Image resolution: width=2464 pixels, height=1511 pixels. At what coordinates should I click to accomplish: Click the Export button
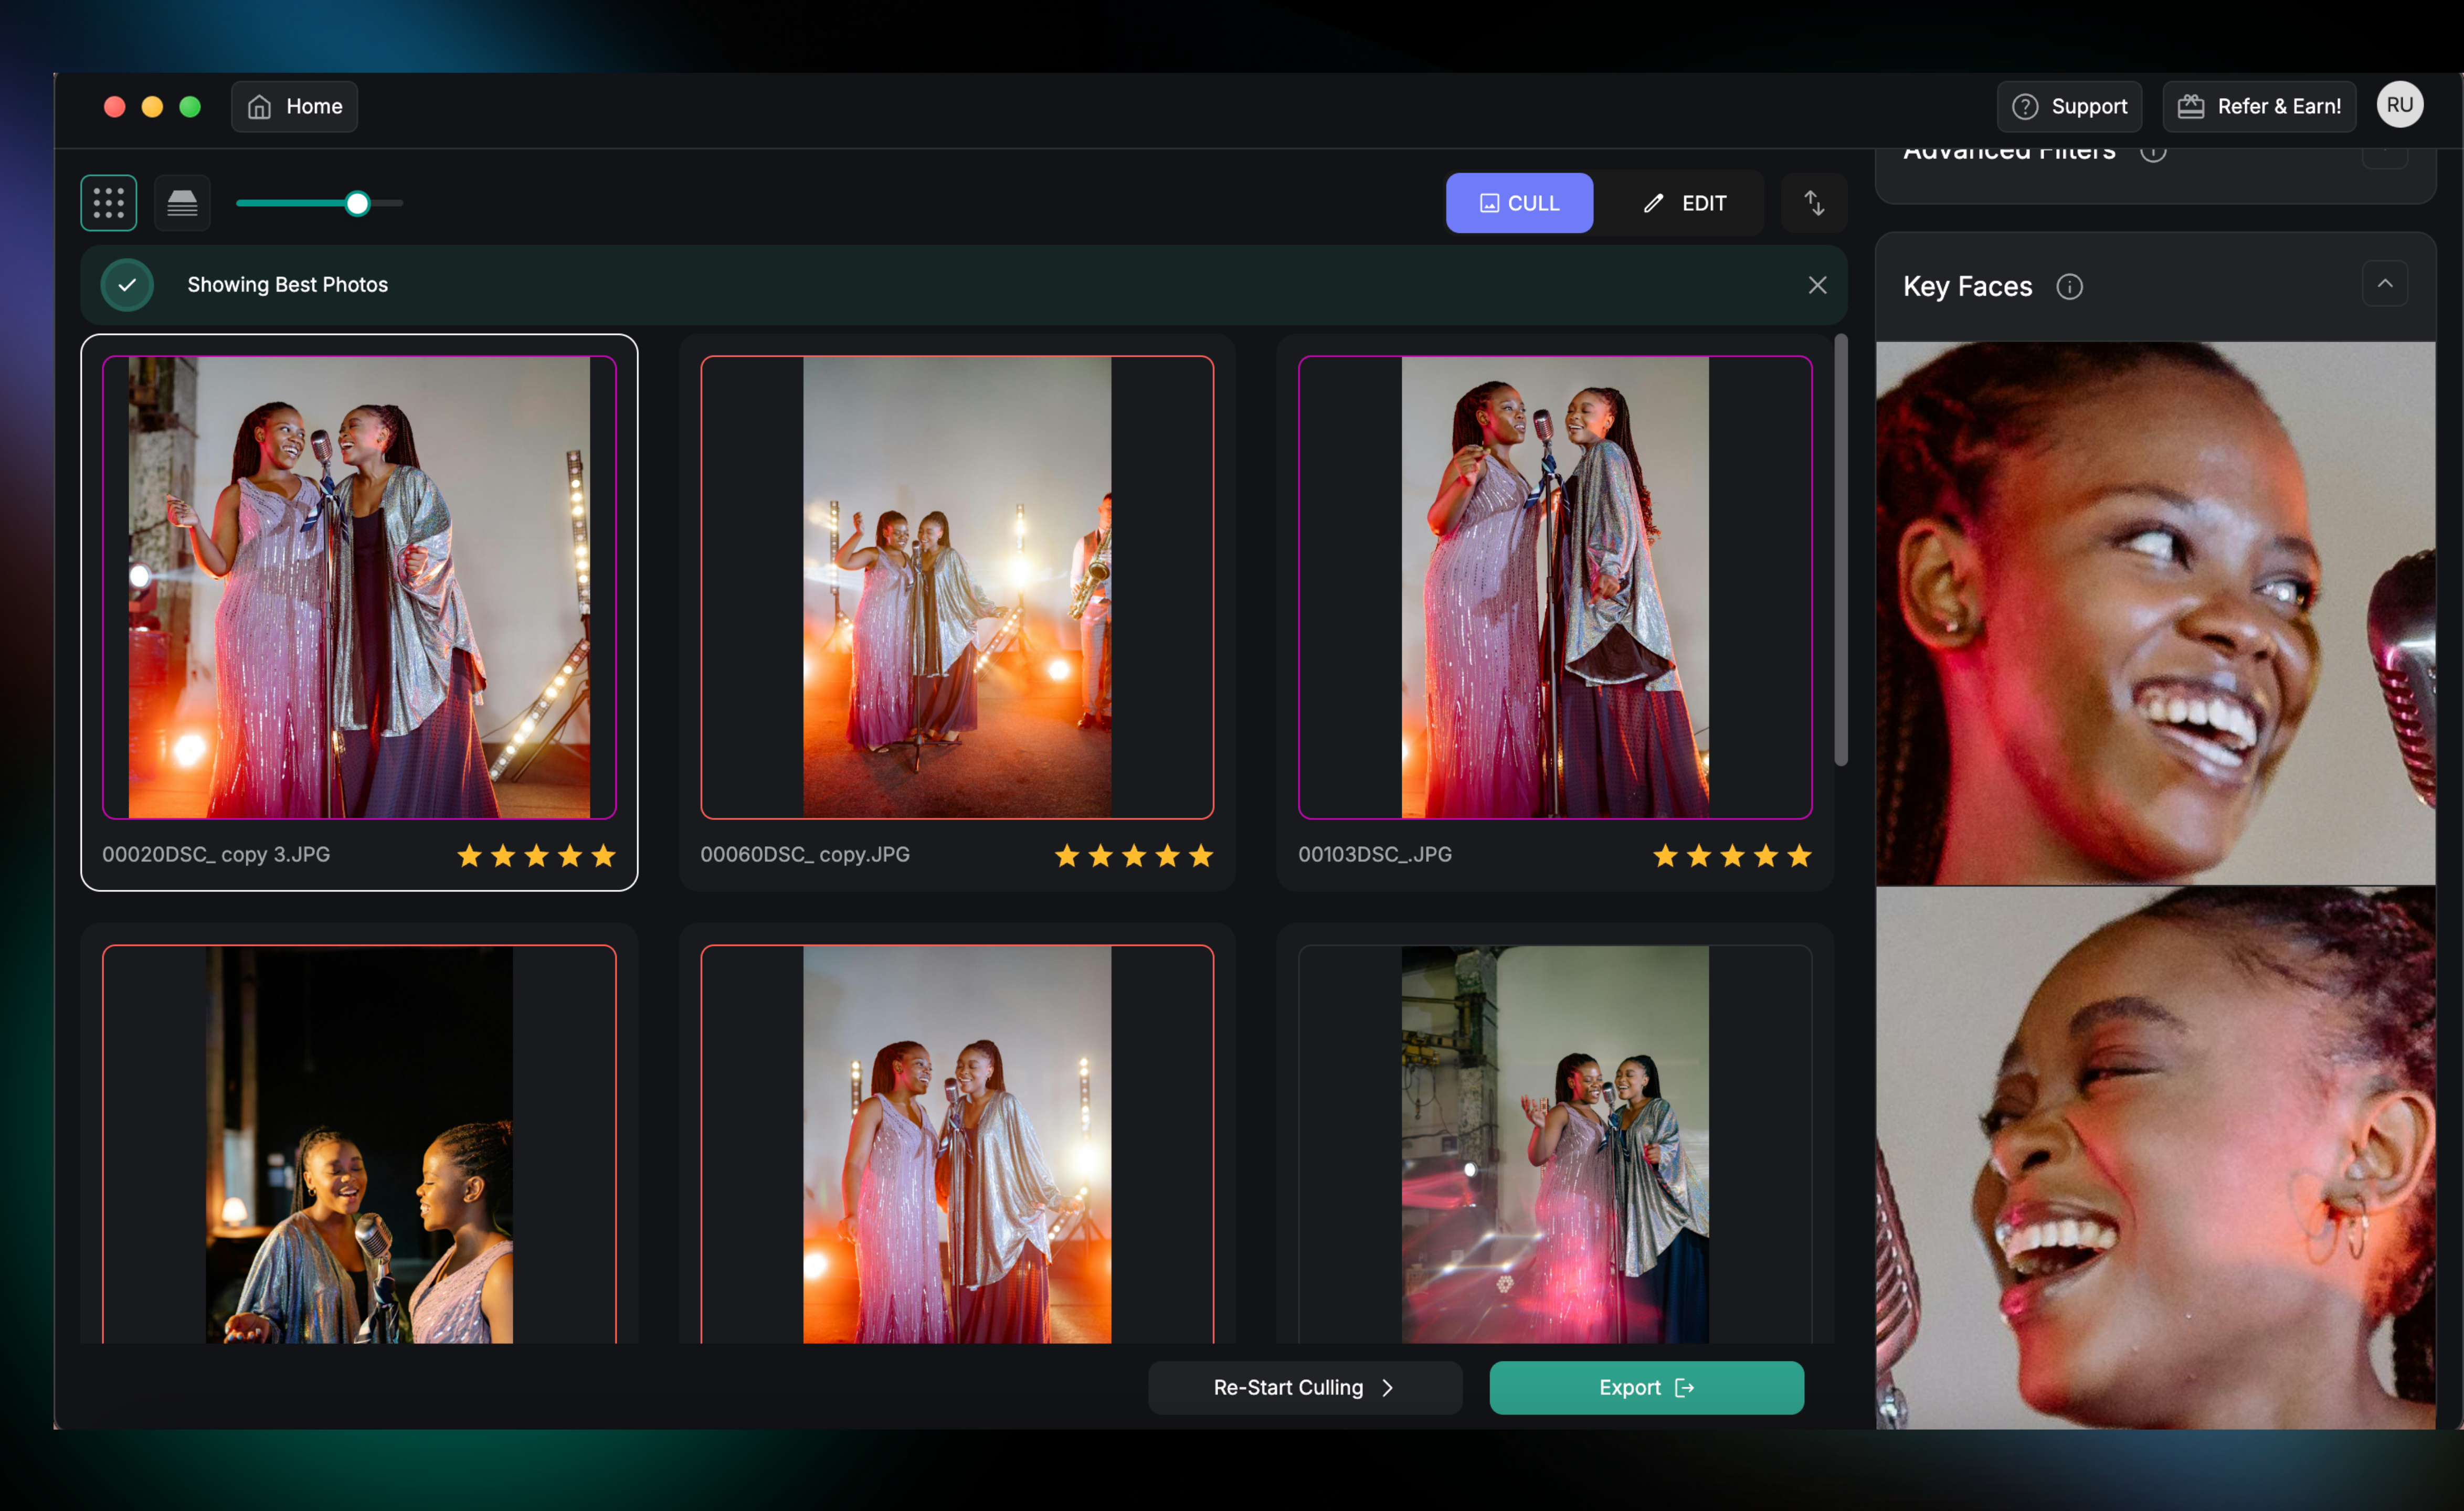tap(1646, 1387)
